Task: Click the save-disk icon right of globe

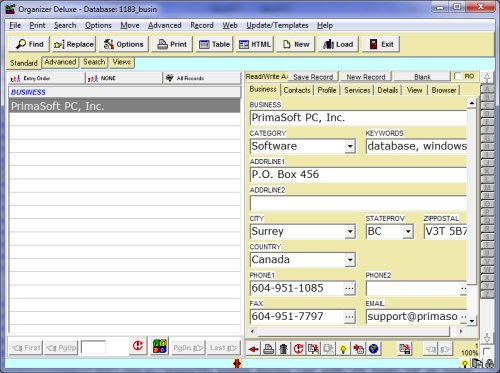Action: [405, 349]
